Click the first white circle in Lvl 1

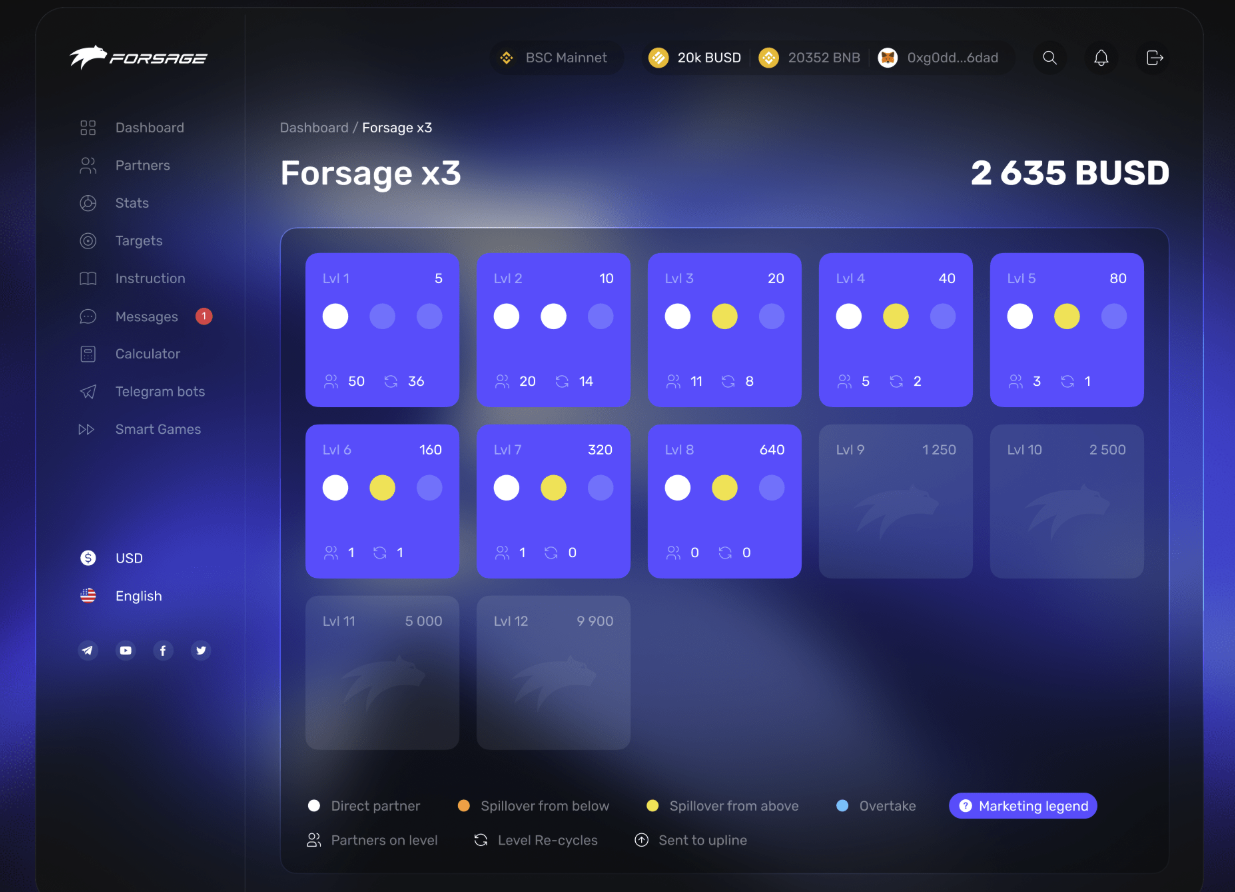click(336, 317)
